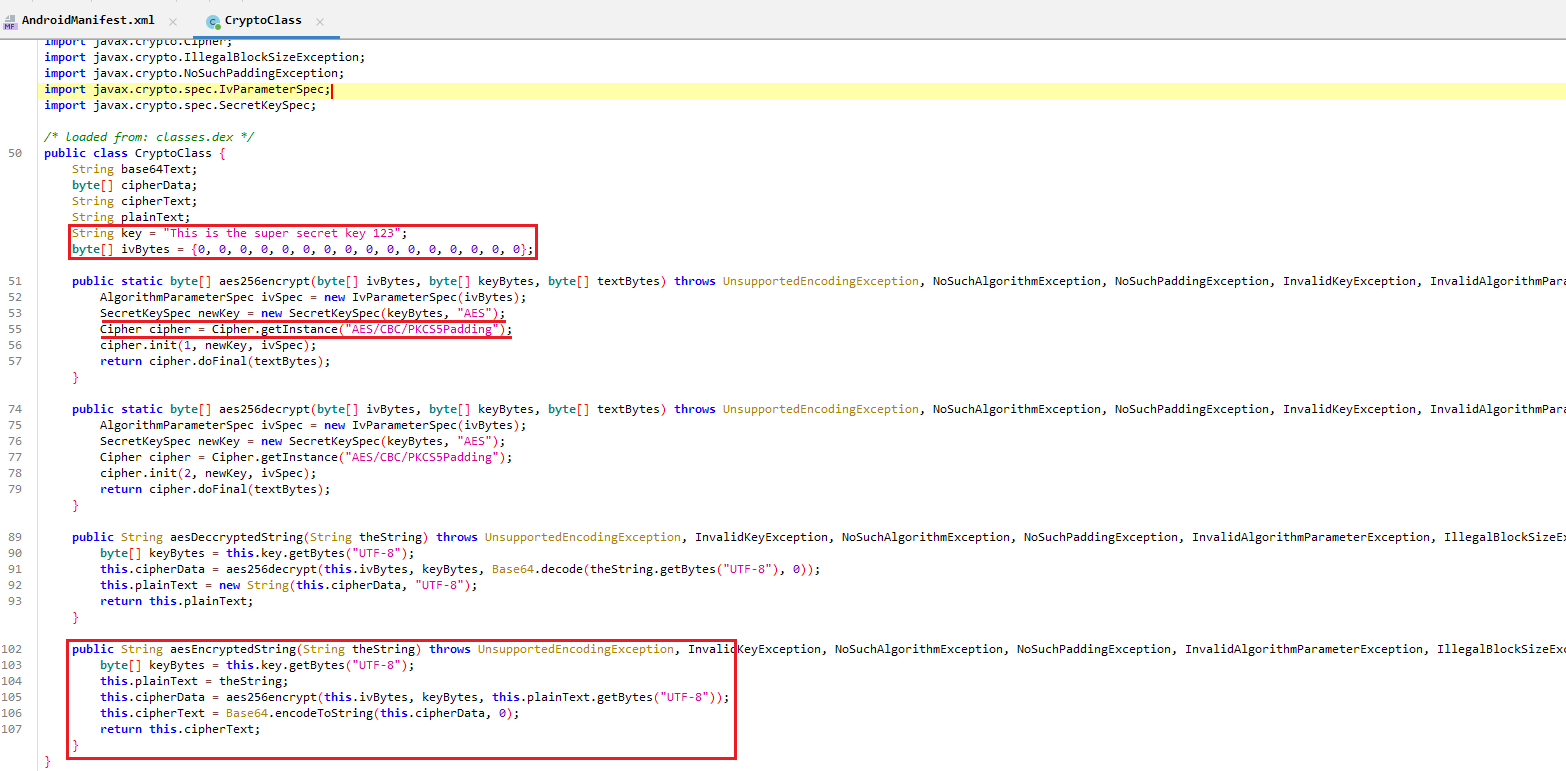The image size is (1566, 771).
Task: Close the CryptoClass tab
Action: (320, 21)
